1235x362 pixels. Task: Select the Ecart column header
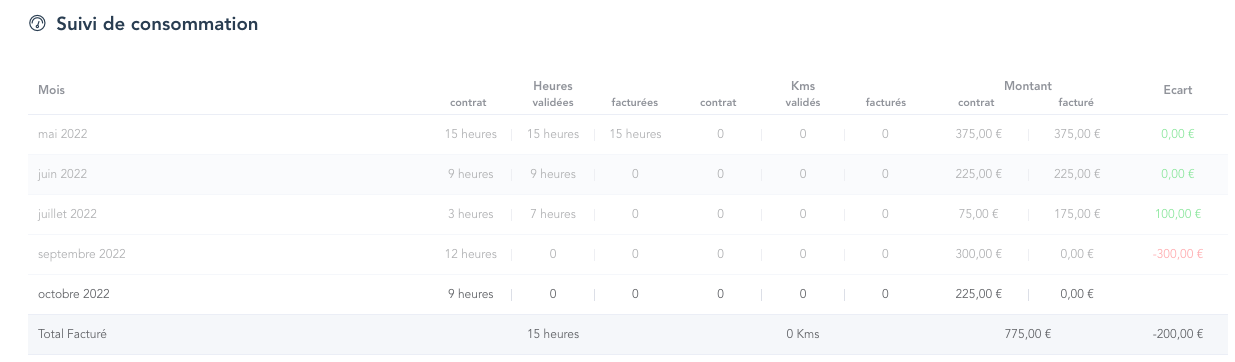point(1177,90)
